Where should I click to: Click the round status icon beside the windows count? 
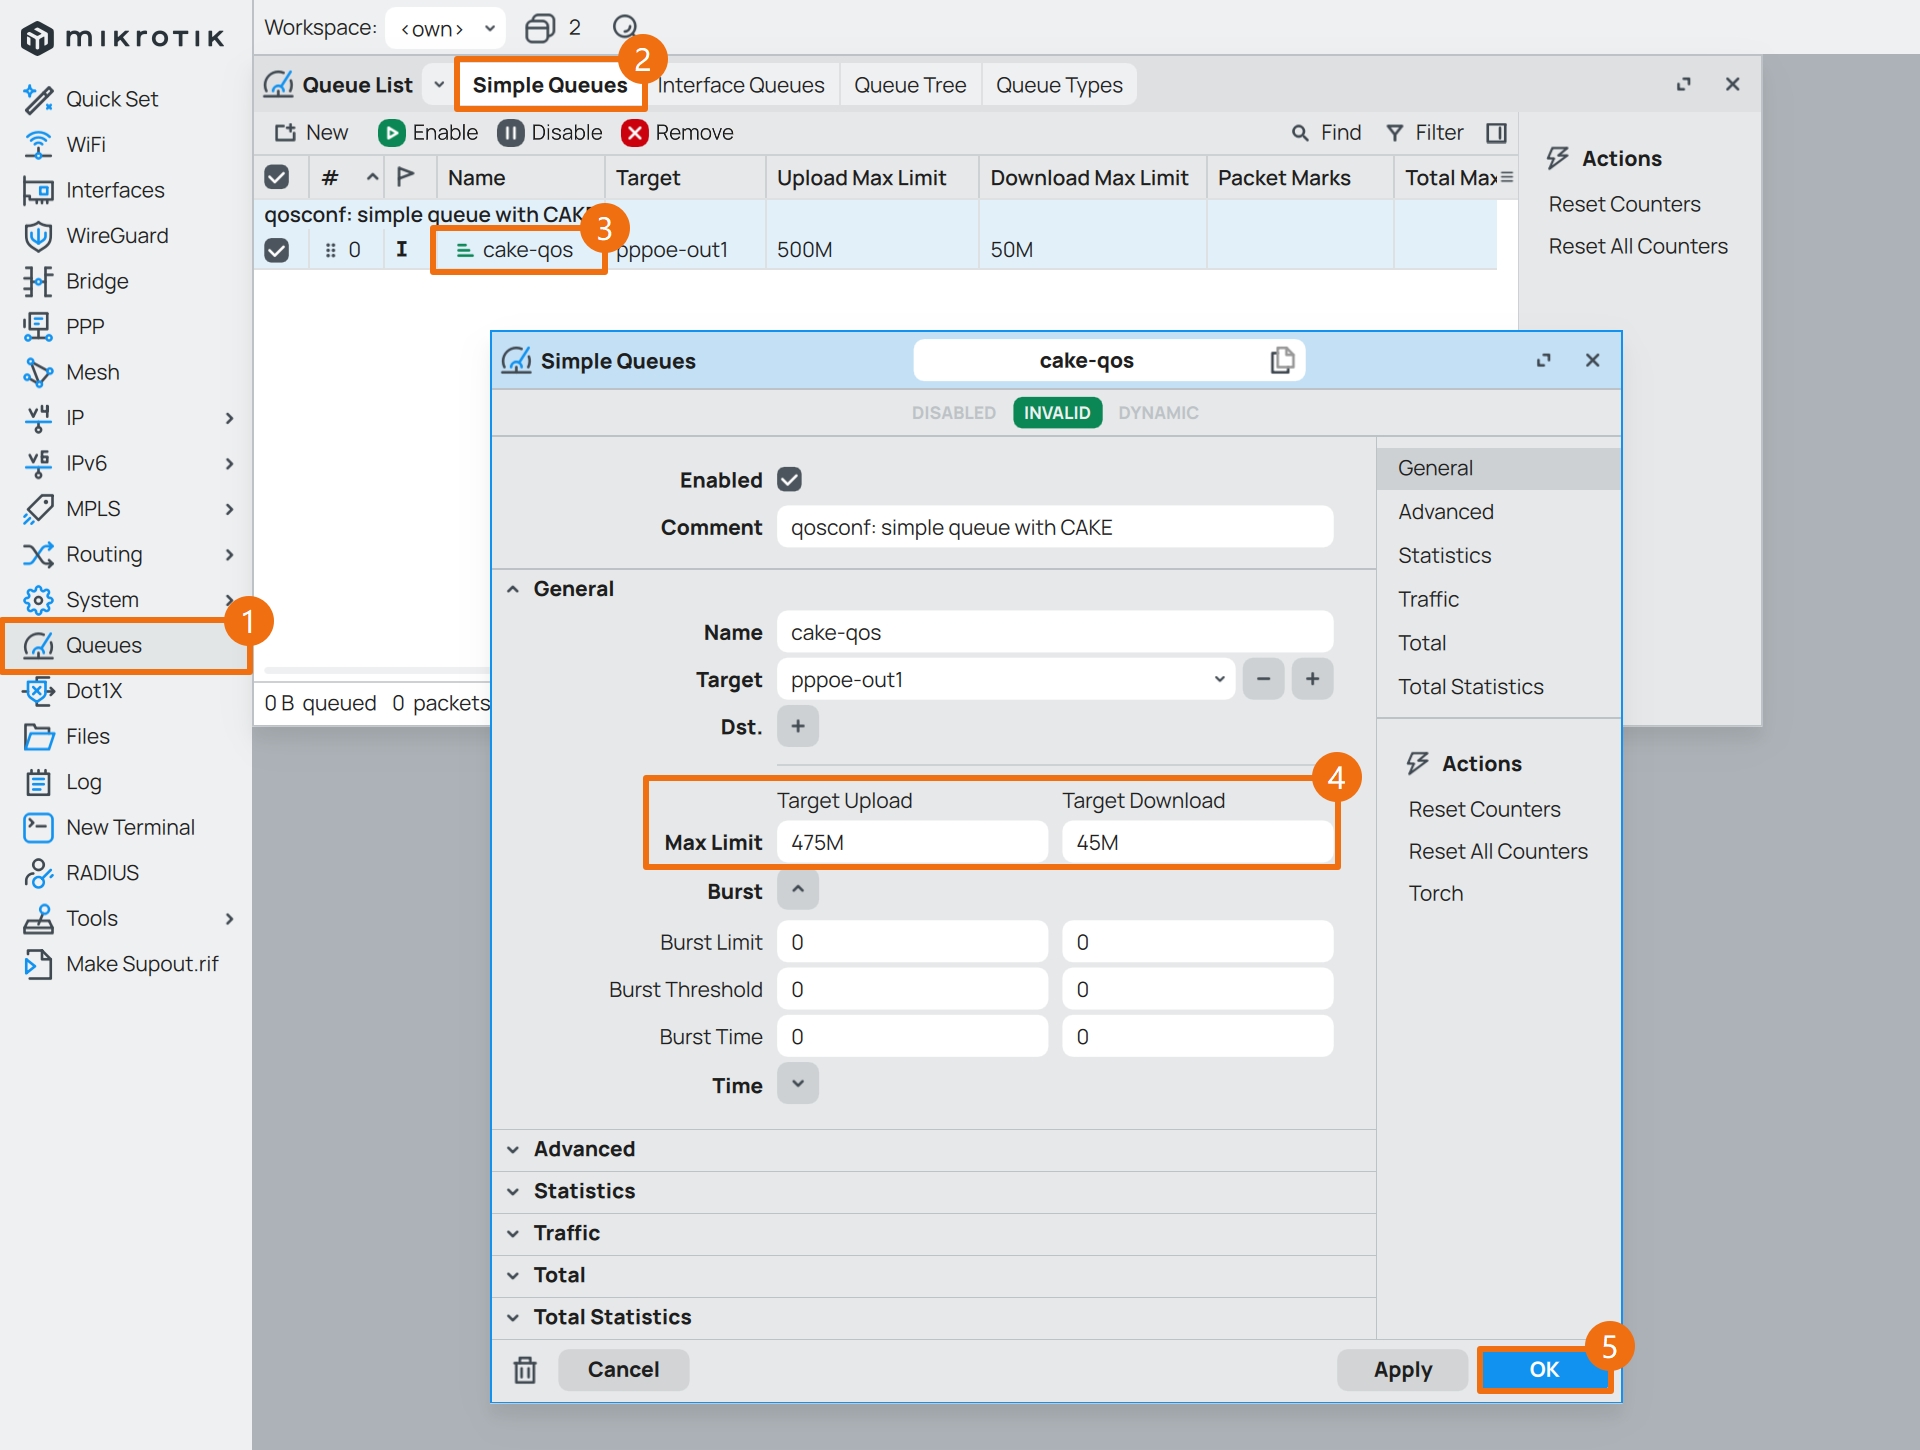click(x=625, y=27)
